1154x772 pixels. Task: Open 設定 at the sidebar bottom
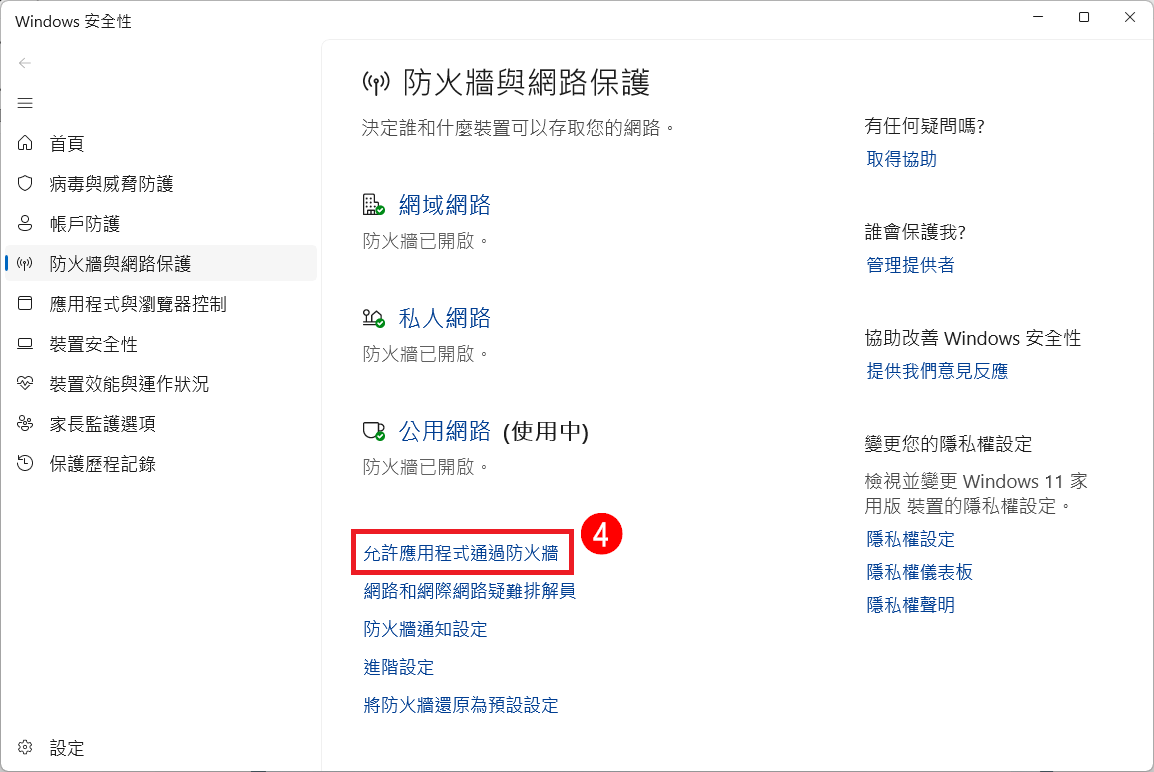pyautogui.click(x=66, y=748)
